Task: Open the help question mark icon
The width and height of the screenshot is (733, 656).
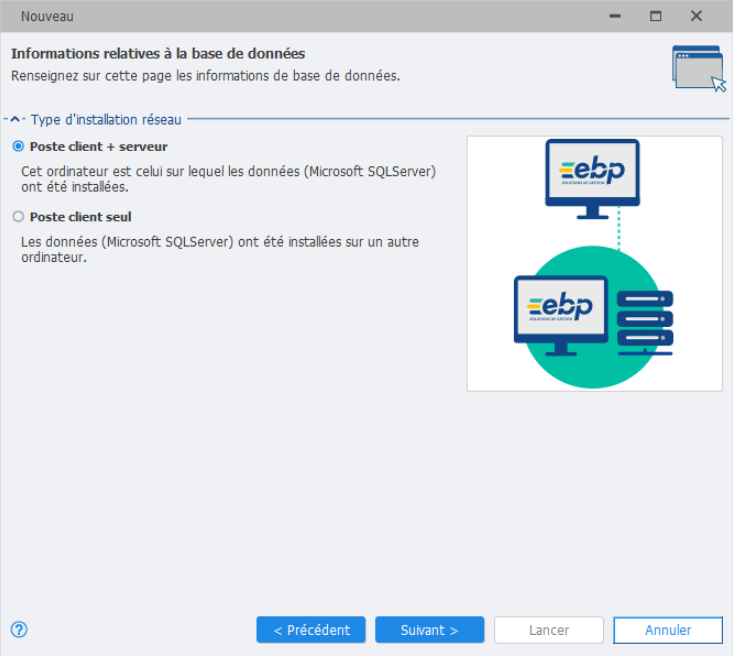Action: point(18,630)
